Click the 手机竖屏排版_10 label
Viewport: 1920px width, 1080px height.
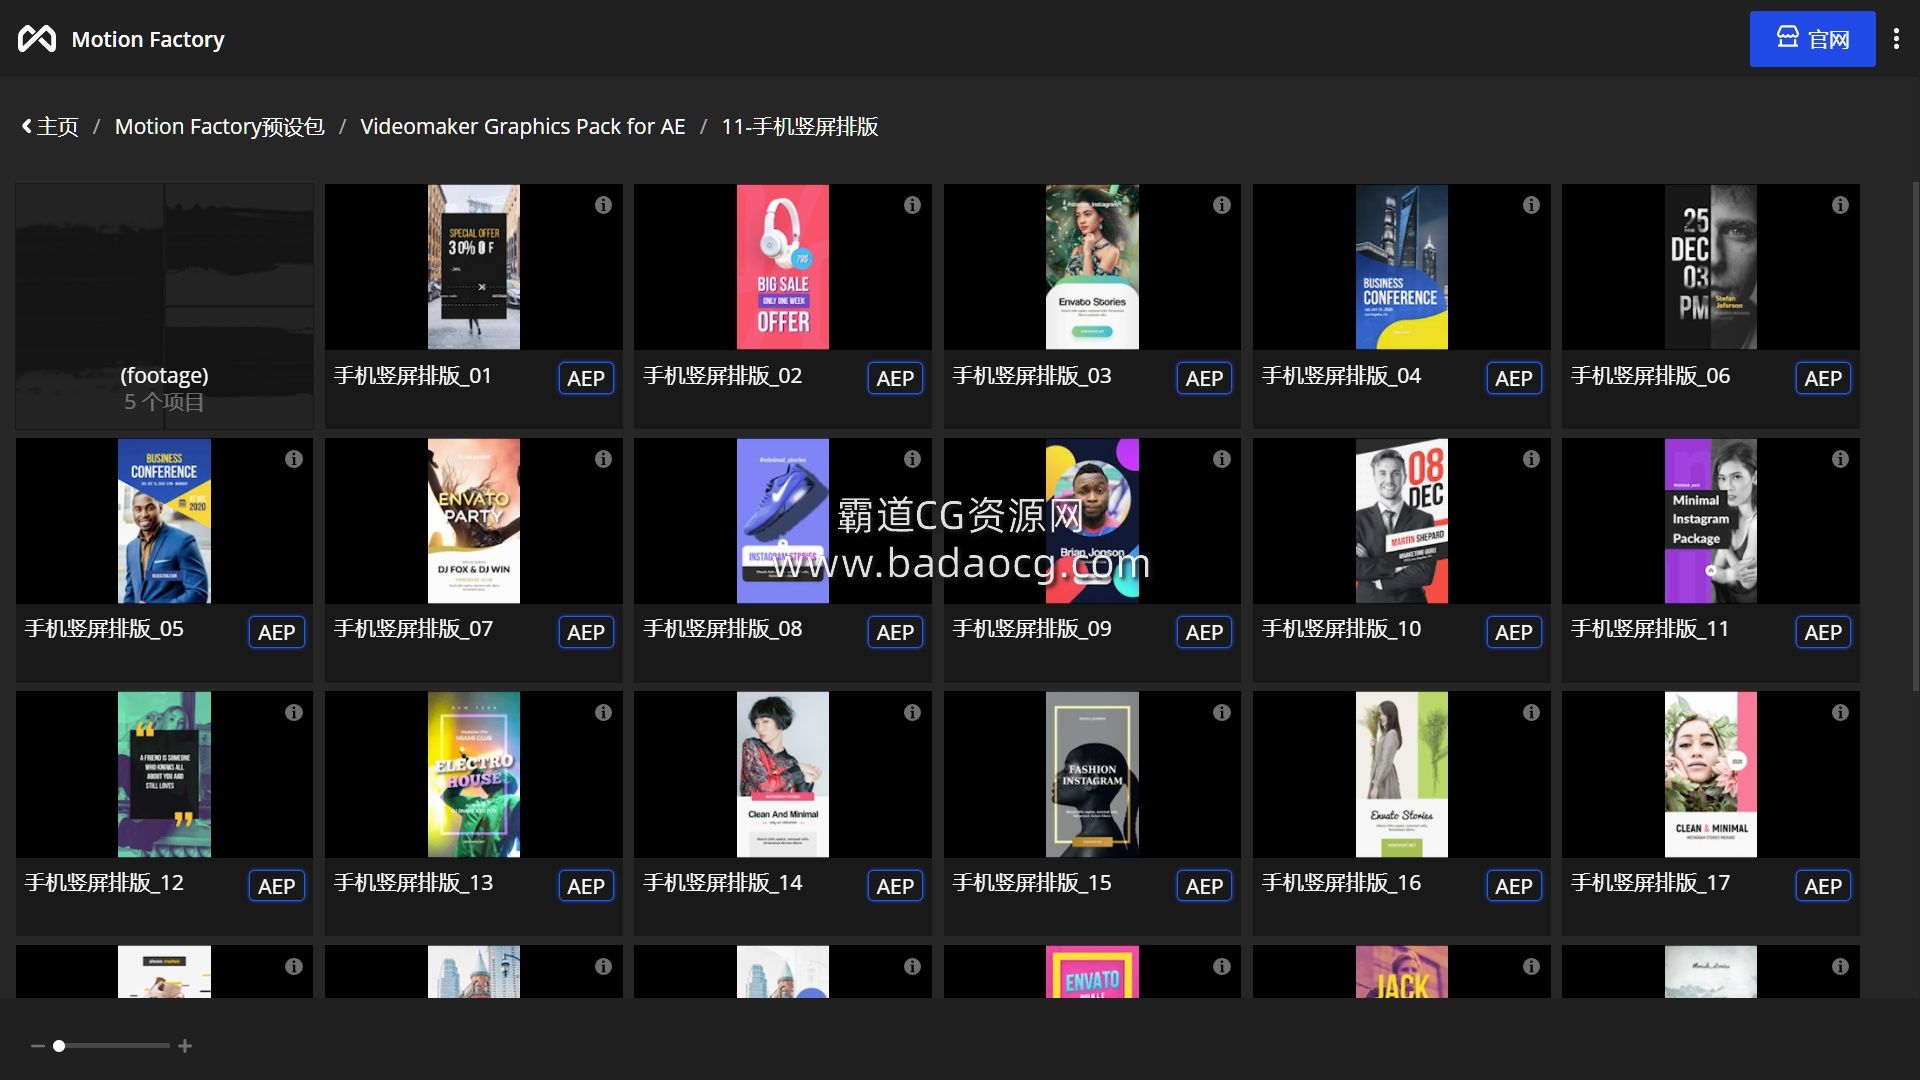point(1341,629)
